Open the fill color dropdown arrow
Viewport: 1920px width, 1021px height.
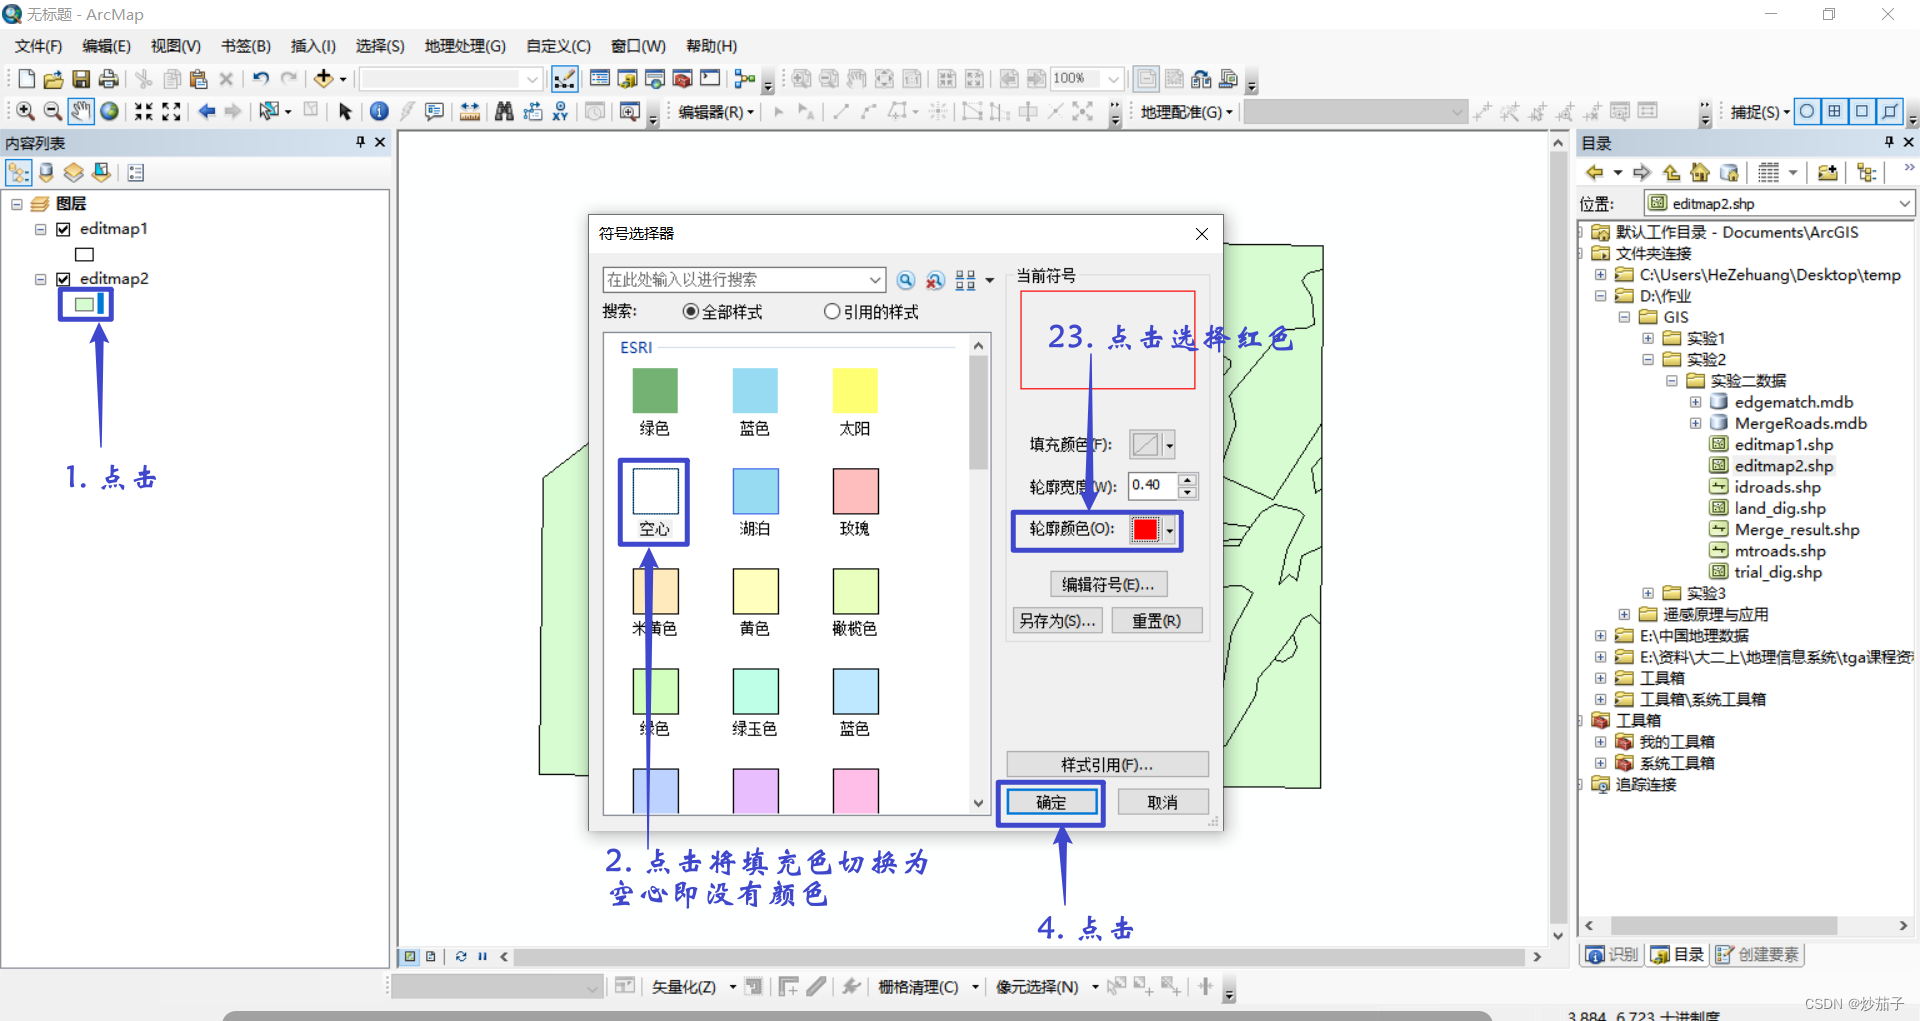(x=1169, y=445)
